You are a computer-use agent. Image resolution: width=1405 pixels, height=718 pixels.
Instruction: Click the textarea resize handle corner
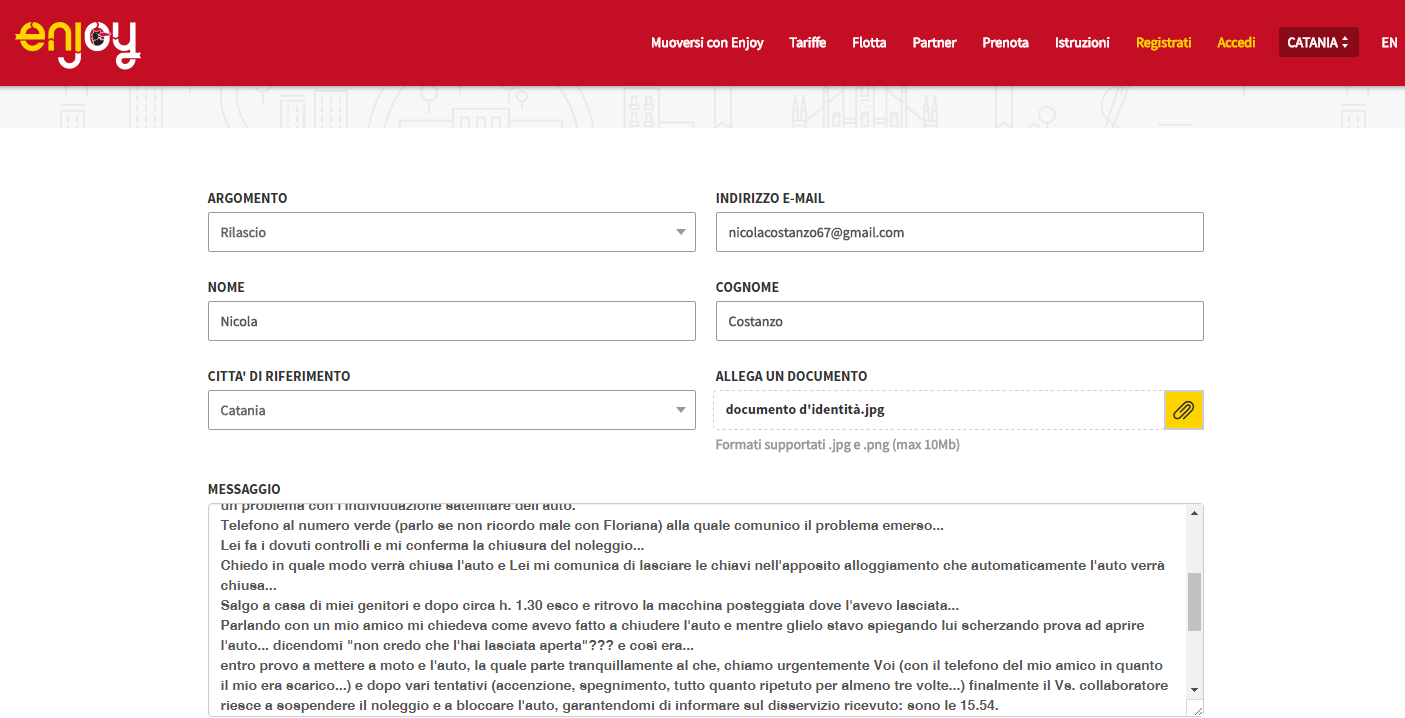coord(1195,708)
